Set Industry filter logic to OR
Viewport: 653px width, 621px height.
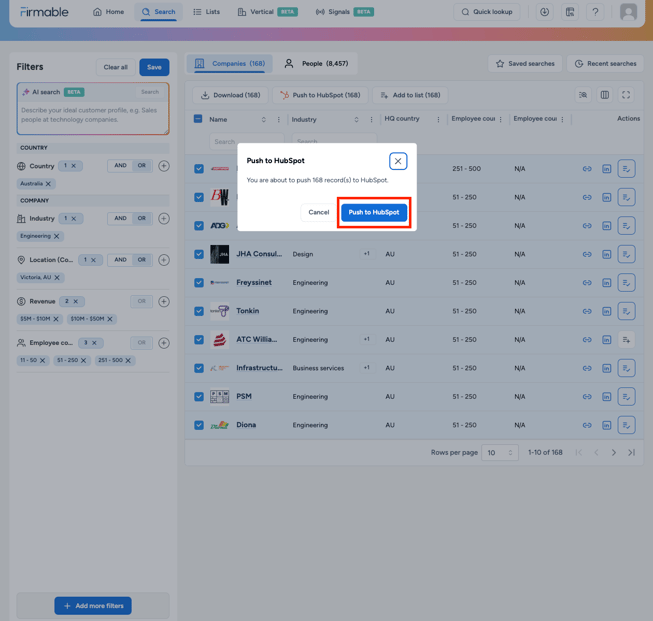click(x=142, y=218)
